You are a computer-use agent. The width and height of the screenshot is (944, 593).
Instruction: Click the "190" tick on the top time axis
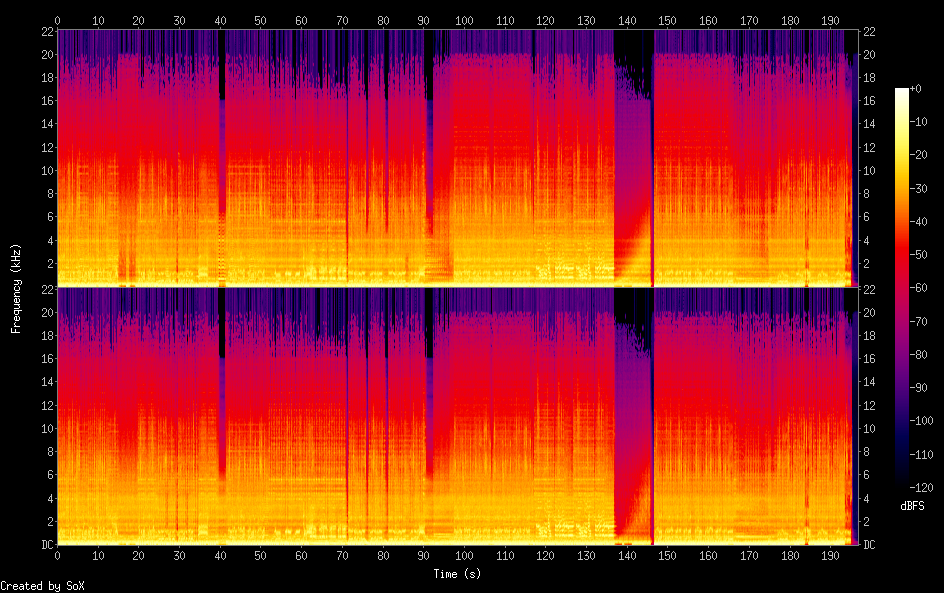831,20
